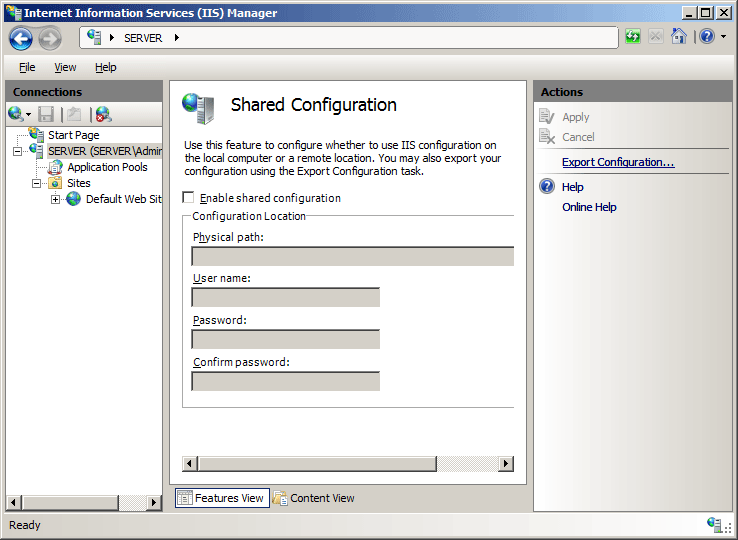Enable shared configuration checkbox
Viewport: 738px width, 540px height.
tap(188, 197)
